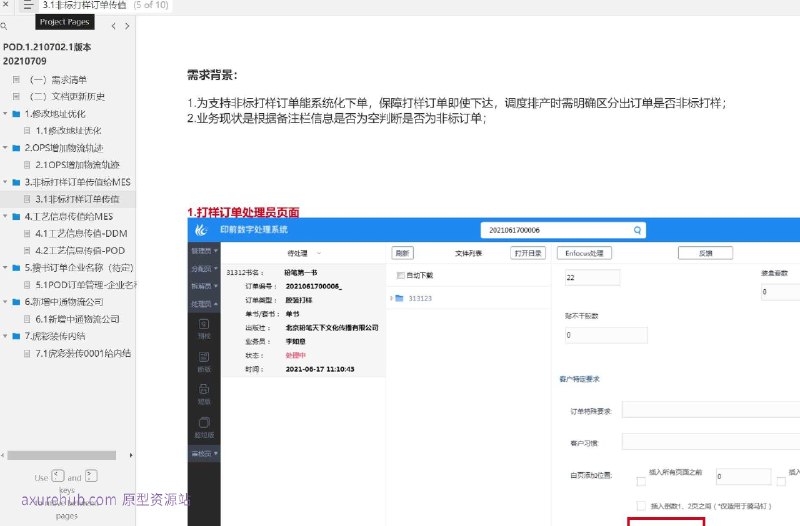Expand the 313123 folder arrow
800x526 pixels.
pyautogui.click(x=391, y=298)
